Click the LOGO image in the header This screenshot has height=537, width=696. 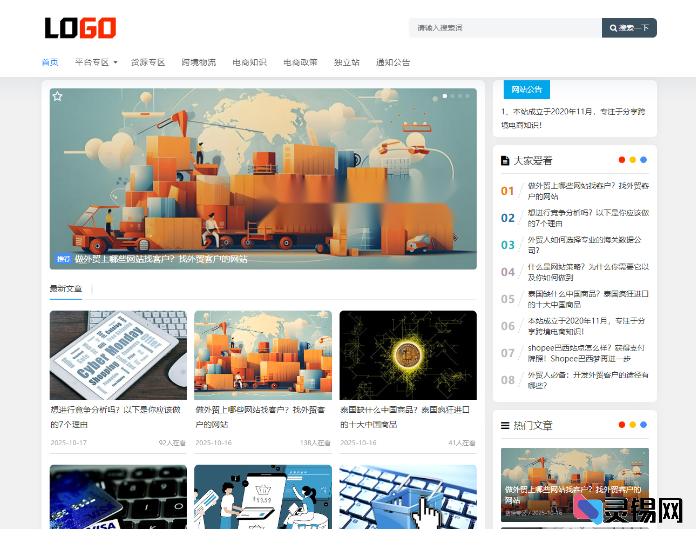tap(80, 28)
